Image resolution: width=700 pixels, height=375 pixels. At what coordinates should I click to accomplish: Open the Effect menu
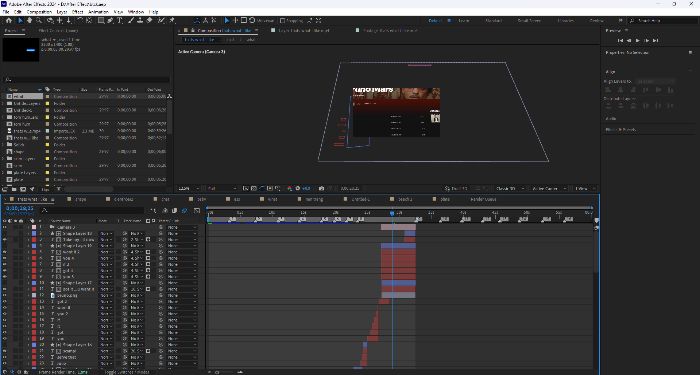coord(77,12)
